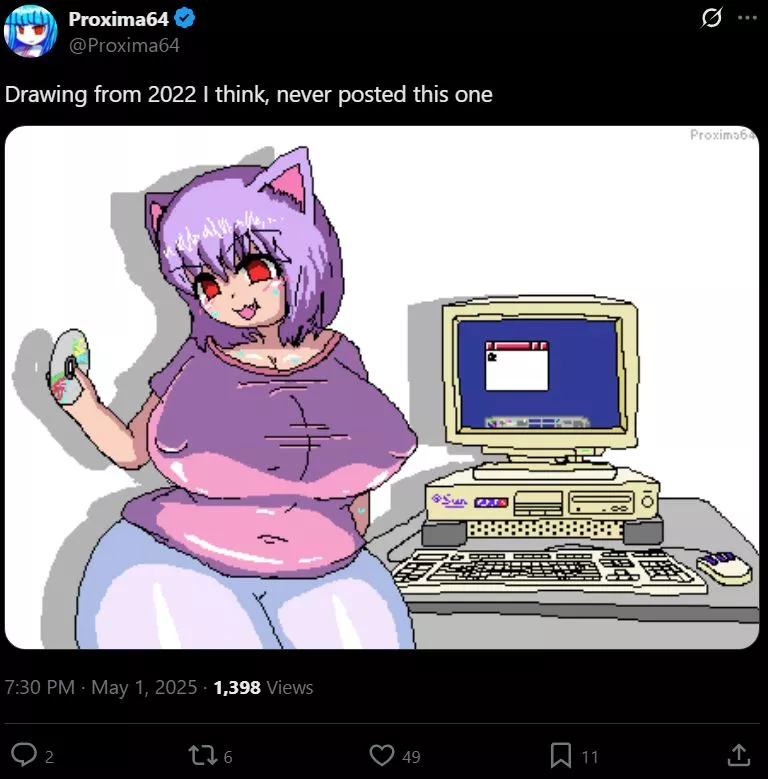The image size is (768, 779).
Task: Click the 7:30 PM May 1, 2025 timestamp
Action: pos(101,688)
